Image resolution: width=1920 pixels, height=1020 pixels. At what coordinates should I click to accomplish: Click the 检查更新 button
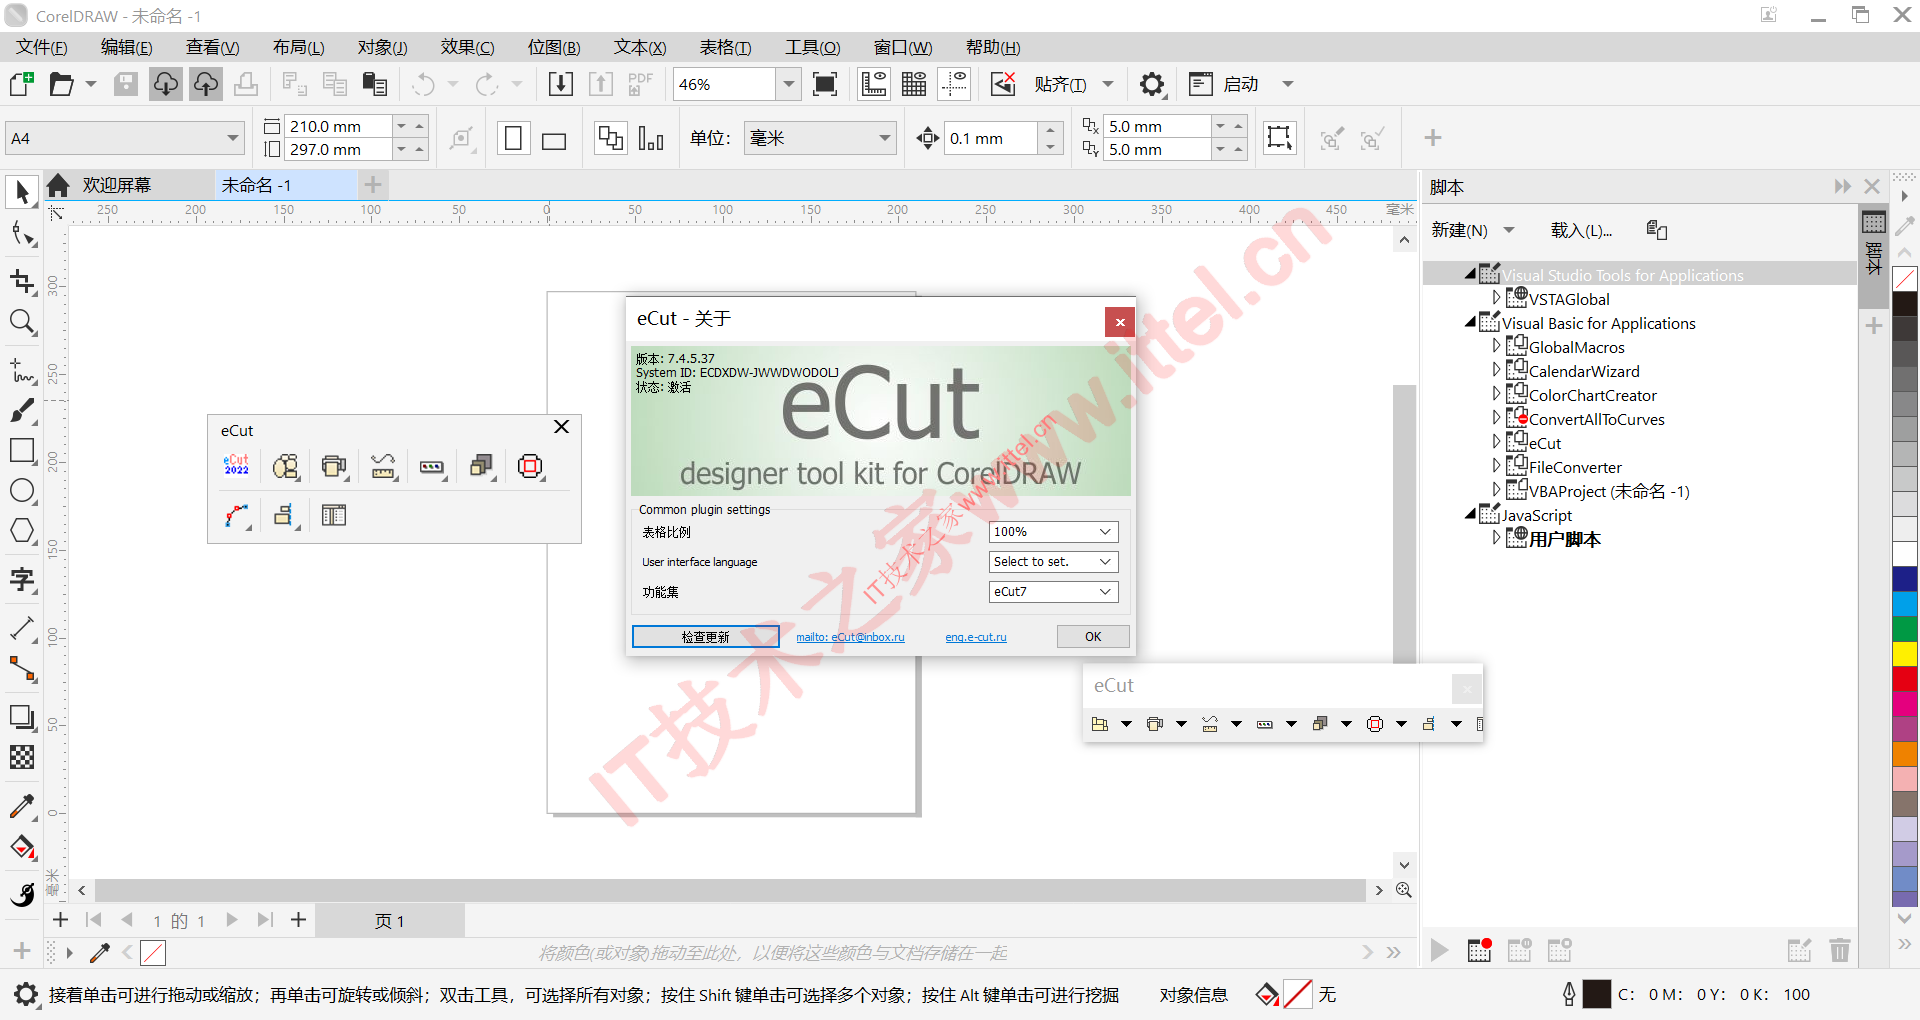point(705,637)
